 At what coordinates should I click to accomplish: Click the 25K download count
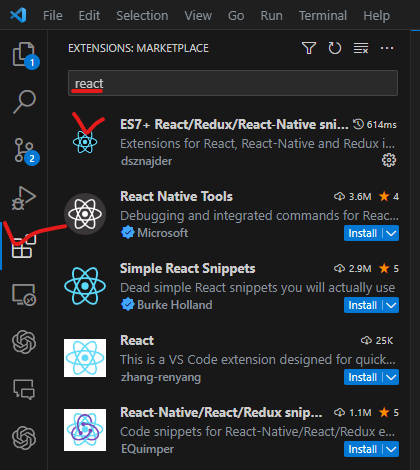[377, 341]
